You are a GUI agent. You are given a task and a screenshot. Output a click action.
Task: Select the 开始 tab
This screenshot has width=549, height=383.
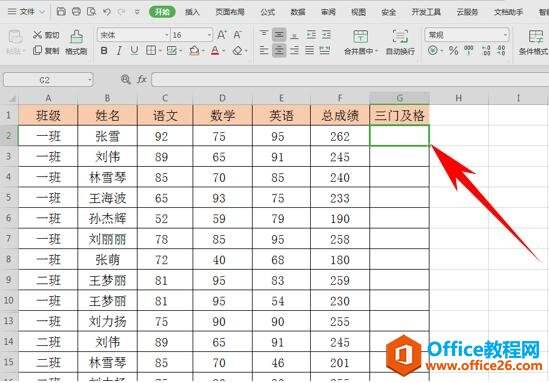(162, 12)
